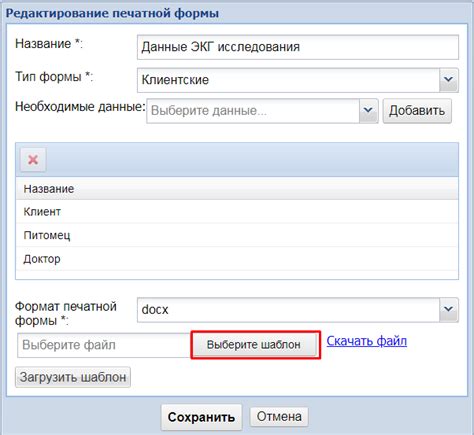474x435 pixels.
Task: Save the form with Сохранить
Action: 201,417
